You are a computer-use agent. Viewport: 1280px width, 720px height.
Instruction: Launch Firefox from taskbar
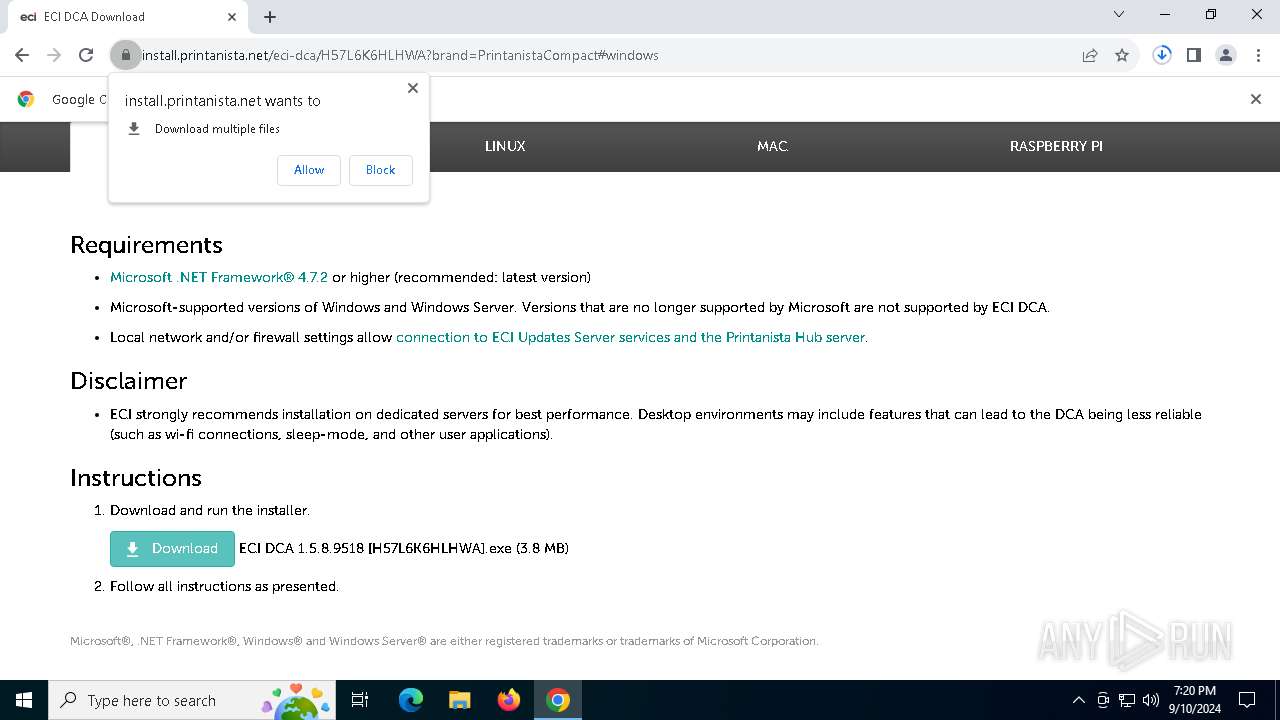pyautogui.click(x=509, y=700)
